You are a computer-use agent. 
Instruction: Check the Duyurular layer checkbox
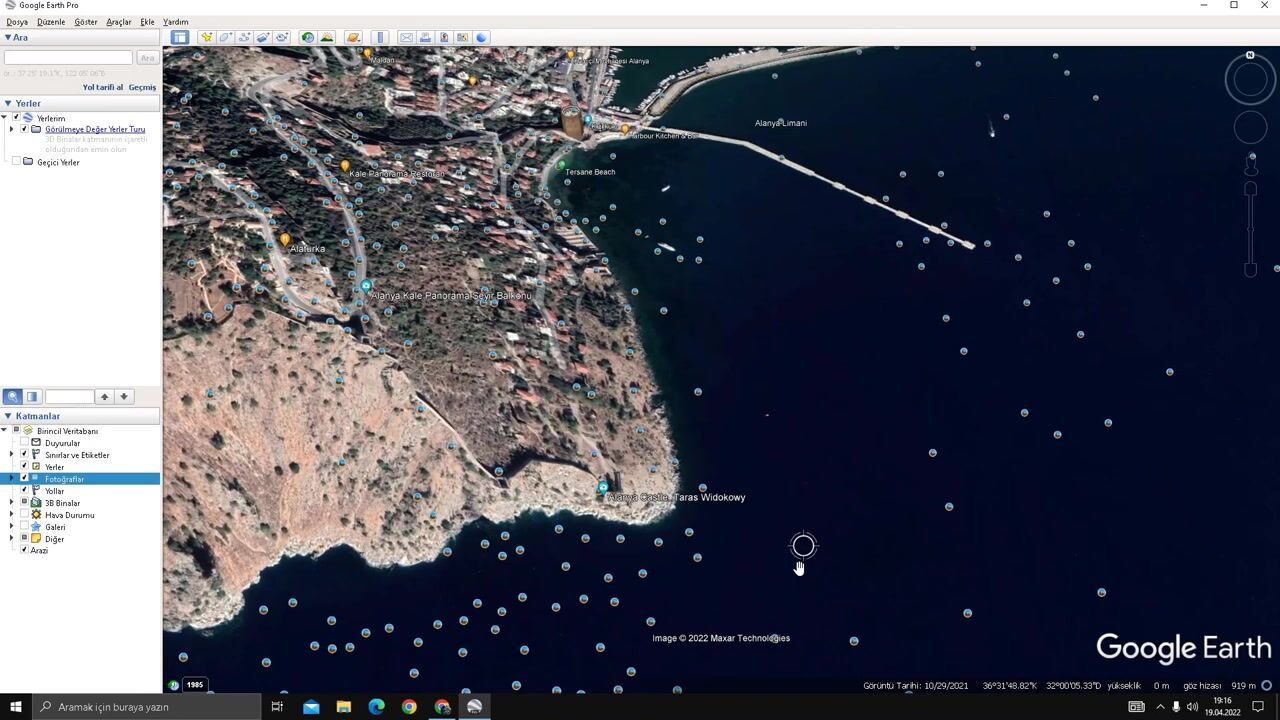(24, 443)
